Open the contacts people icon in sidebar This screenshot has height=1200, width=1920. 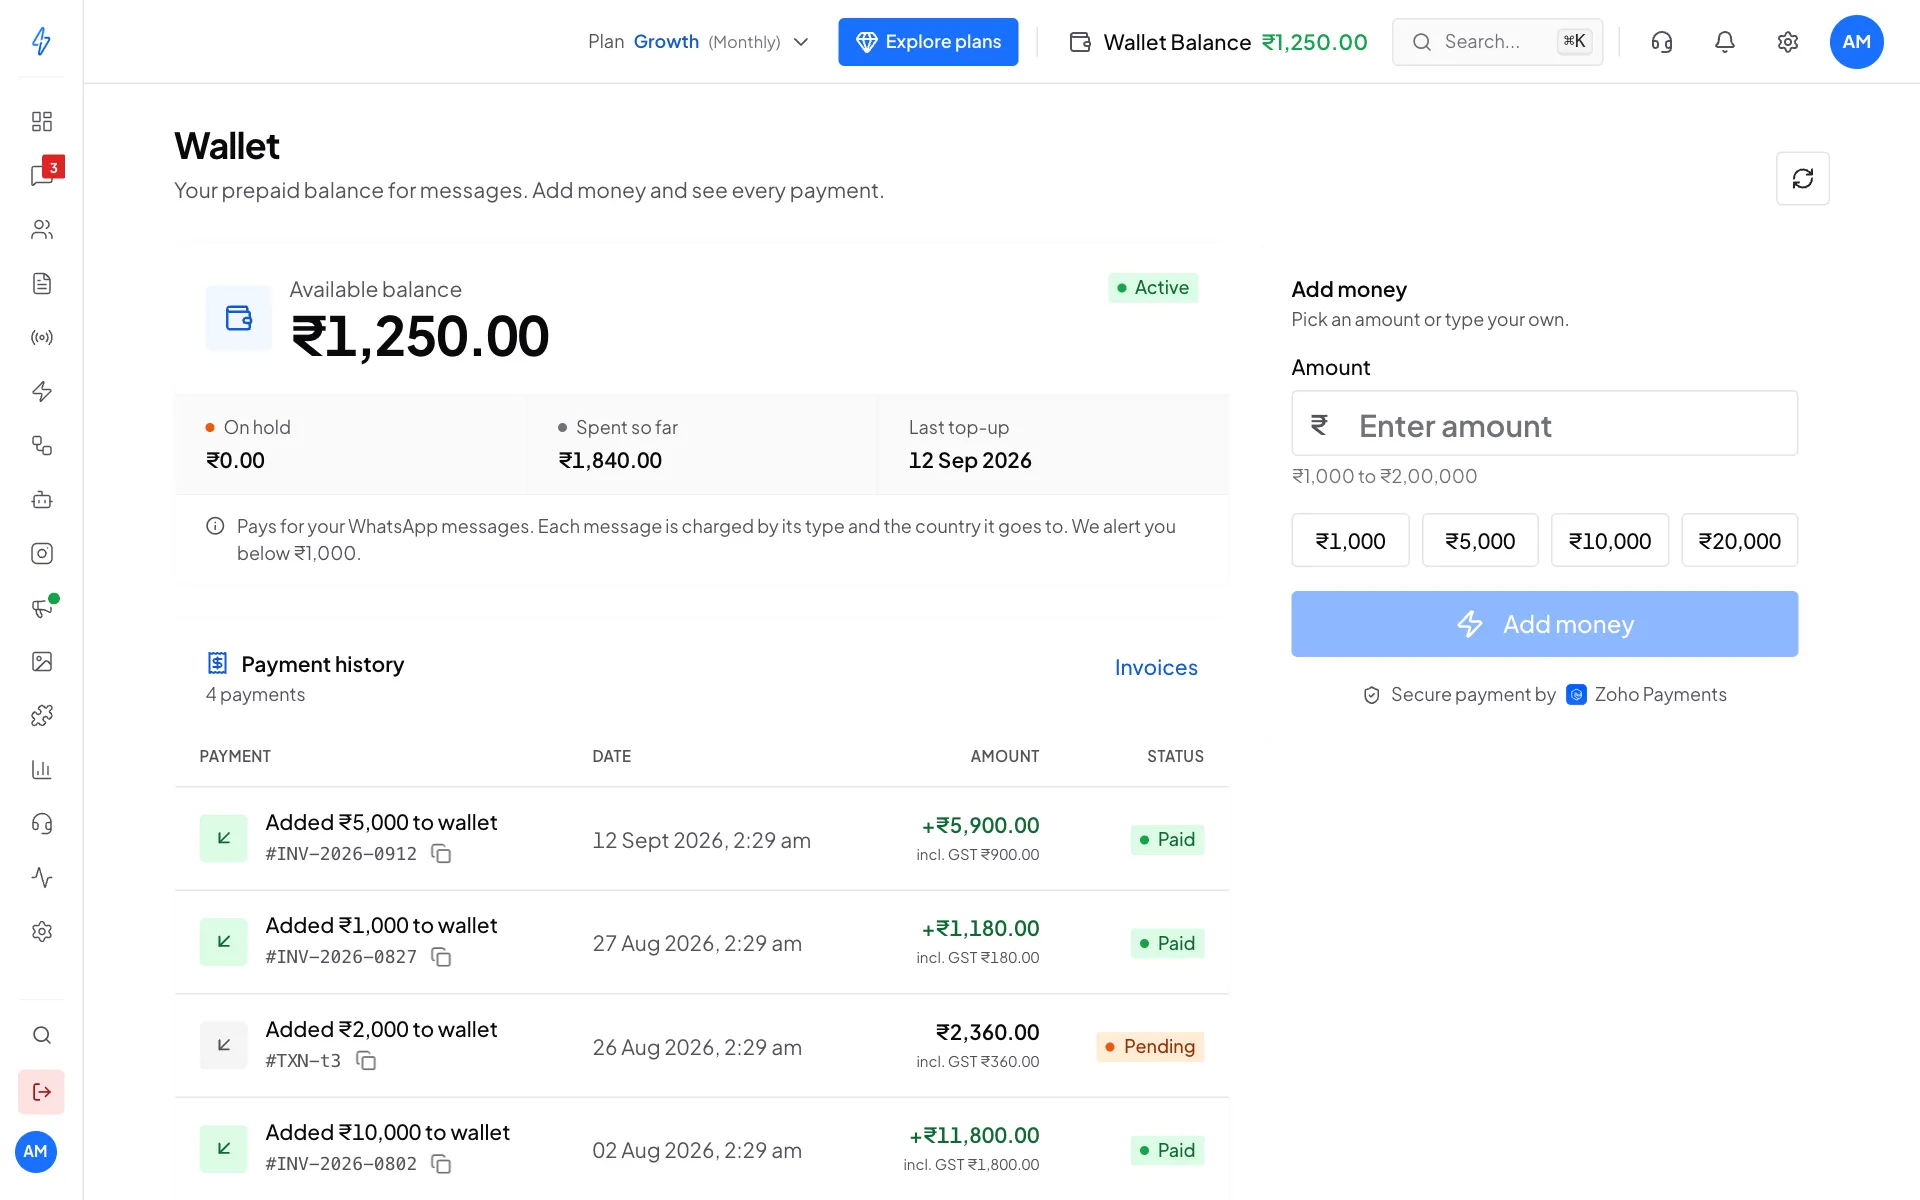tap(41, 229)
